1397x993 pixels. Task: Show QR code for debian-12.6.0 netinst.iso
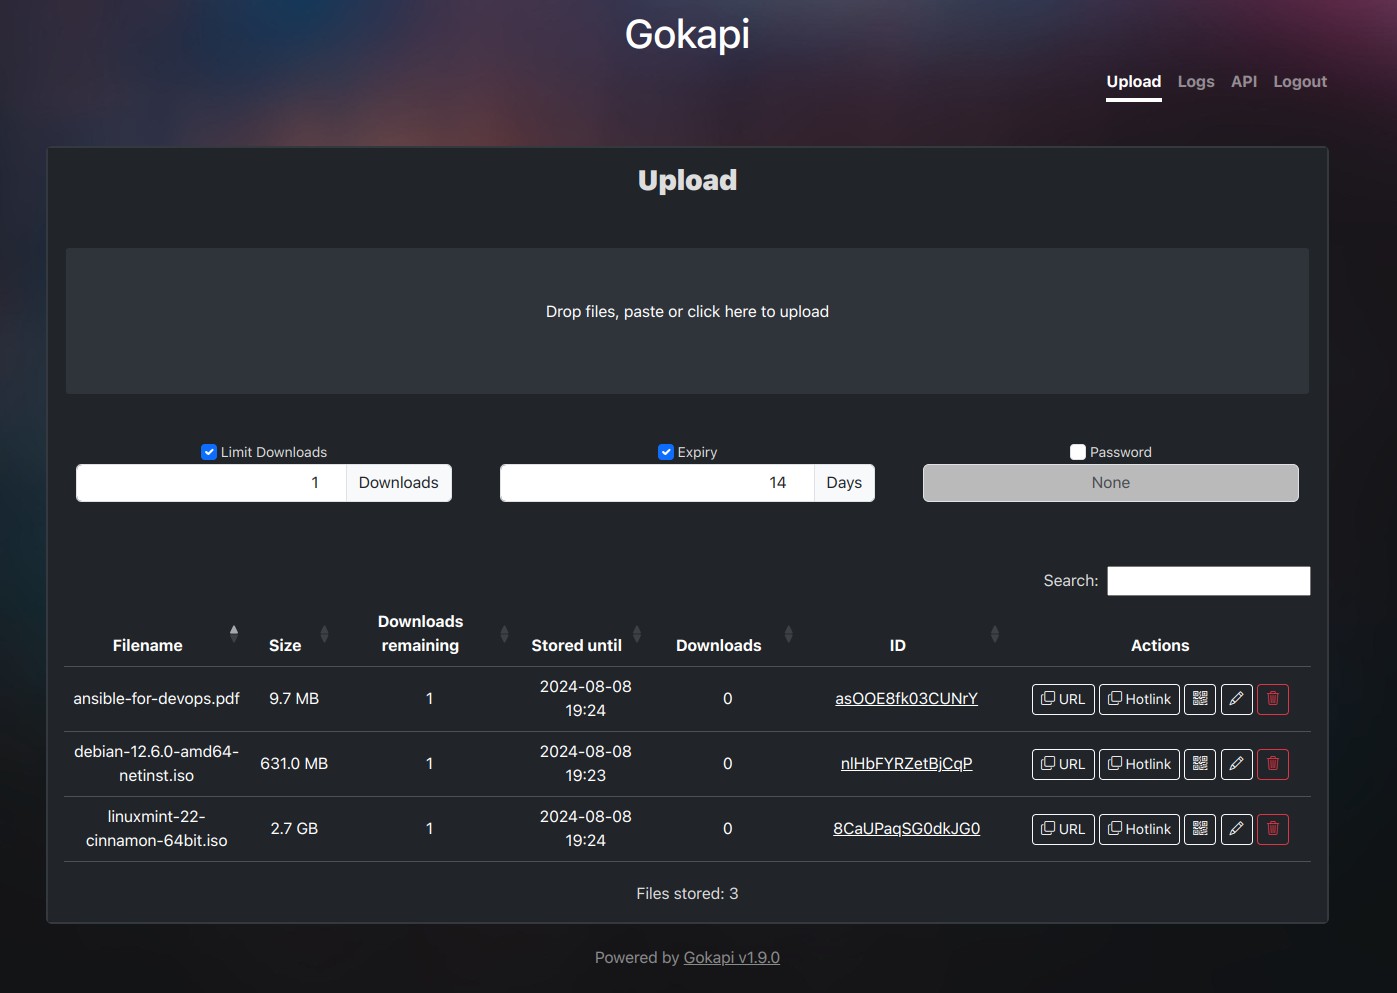pyautogui.click(x=1200, y=764)
